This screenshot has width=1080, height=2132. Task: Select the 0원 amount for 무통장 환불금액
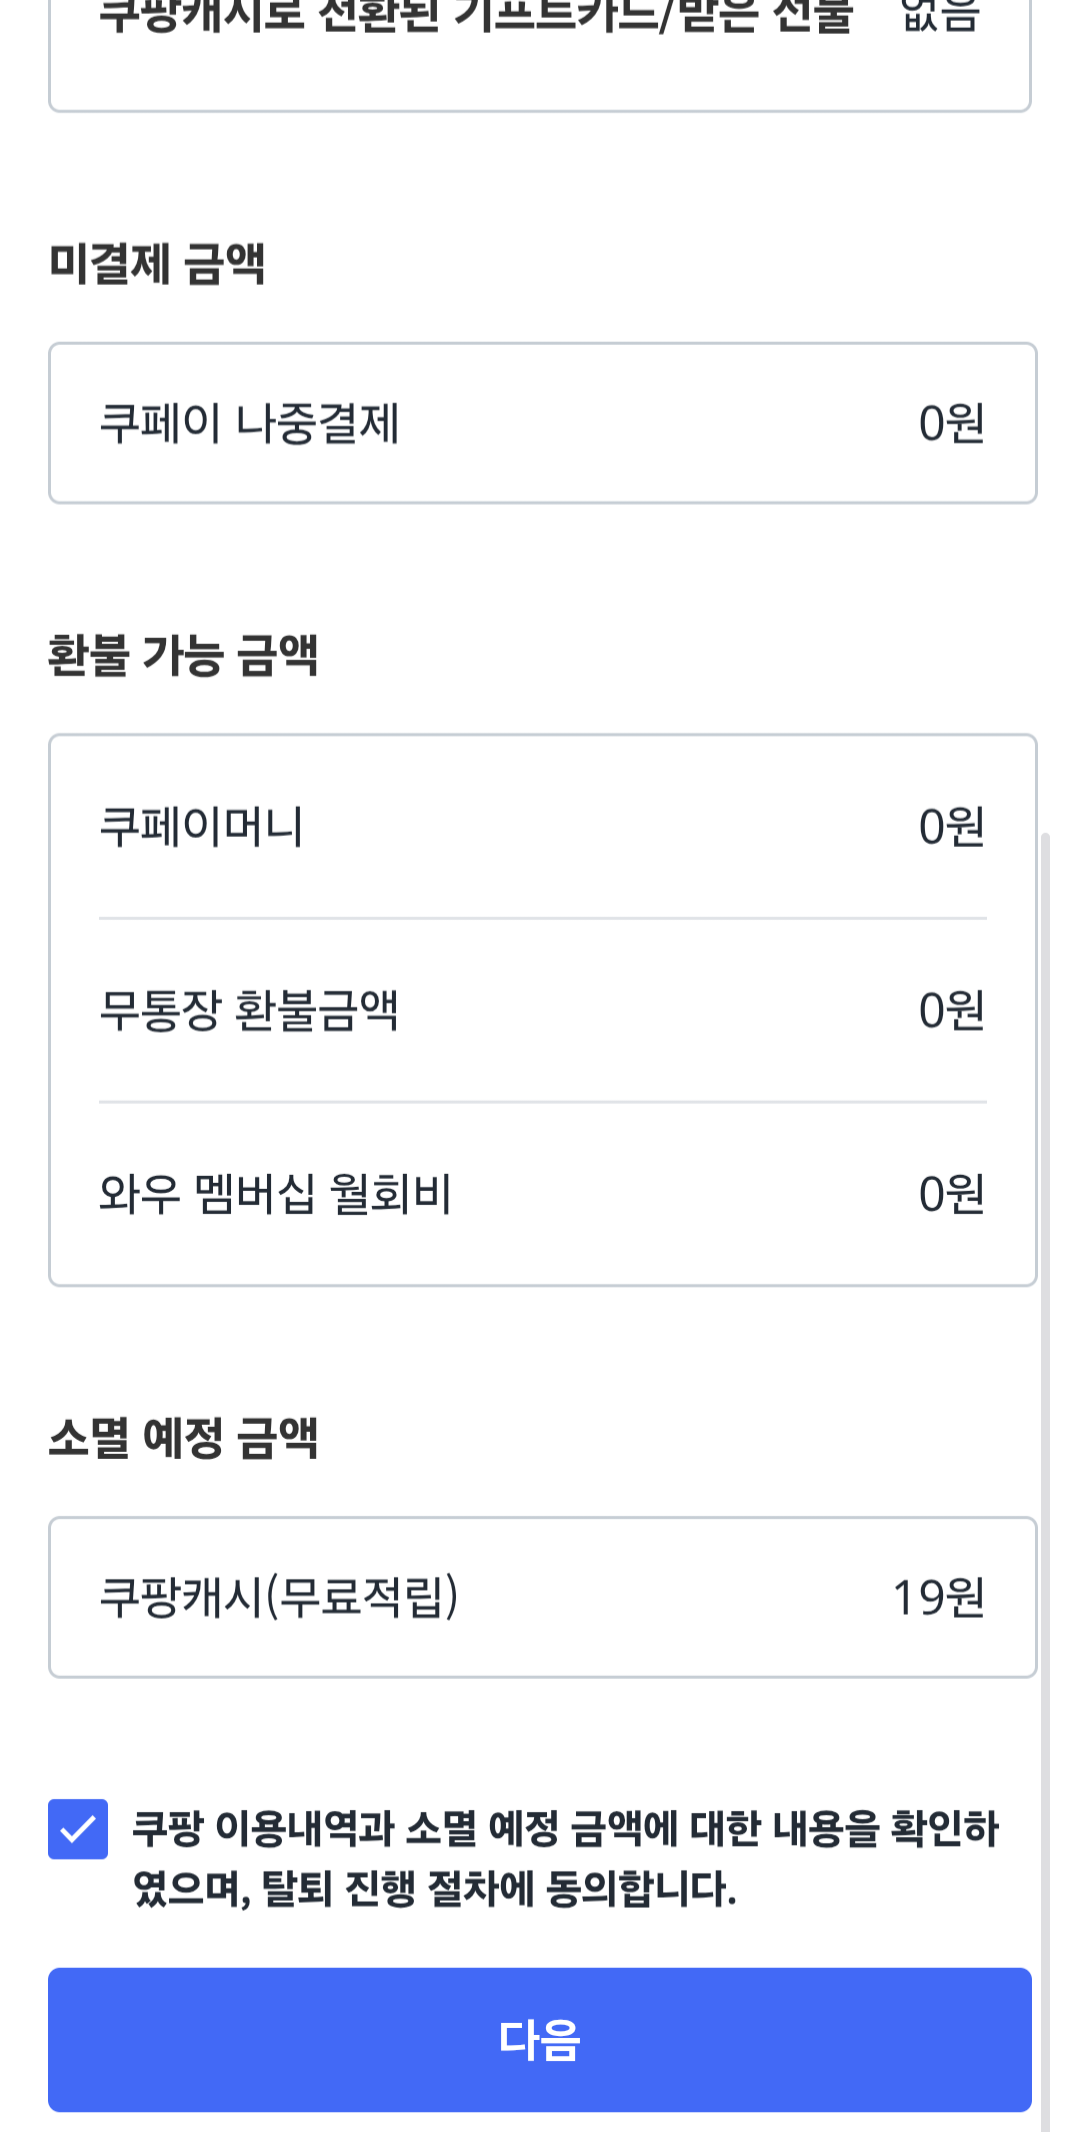pos(951,1010)
